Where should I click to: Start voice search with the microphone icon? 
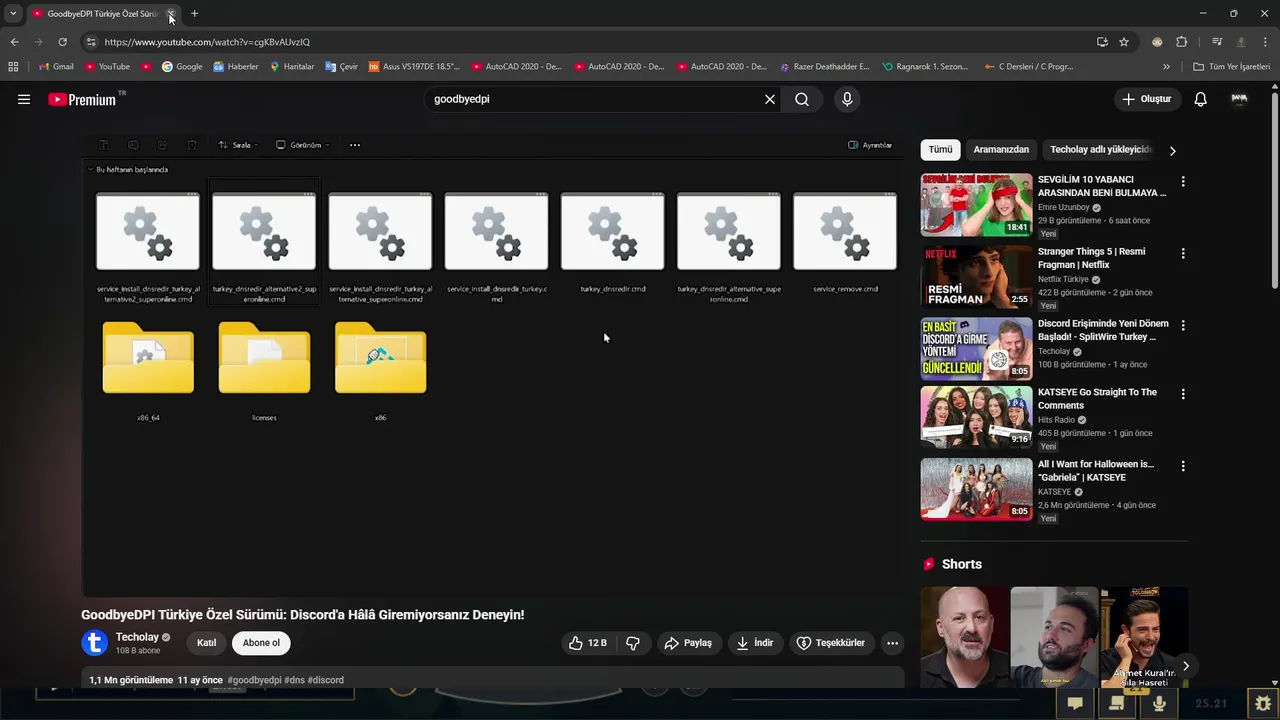coord(847,99)
